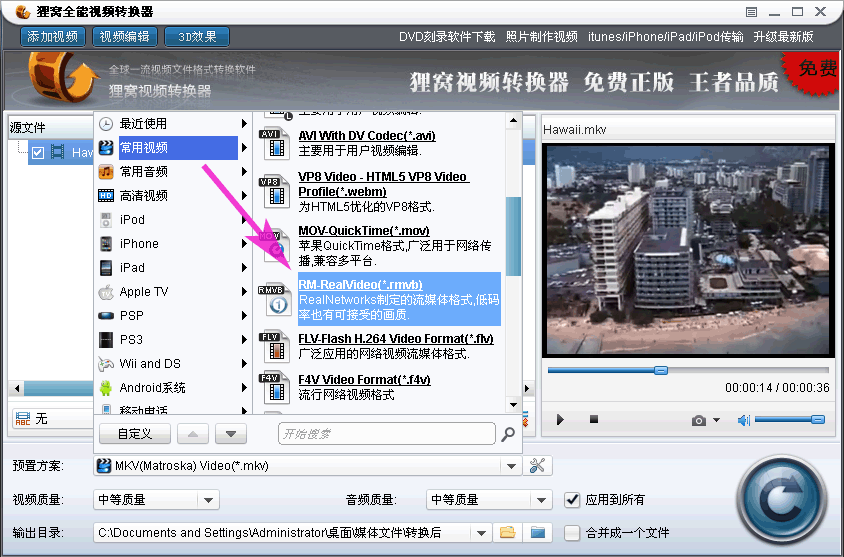The width and height of the screenshot is (844, 557).
Task: Click the AVI file format icon
Action: pos(274,143)
